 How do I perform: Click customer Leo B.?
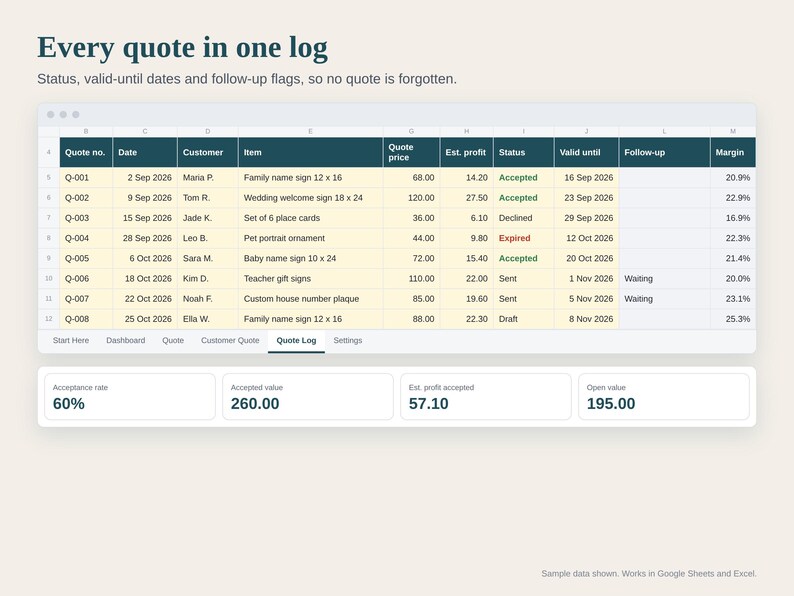click(x=208, y=239)
